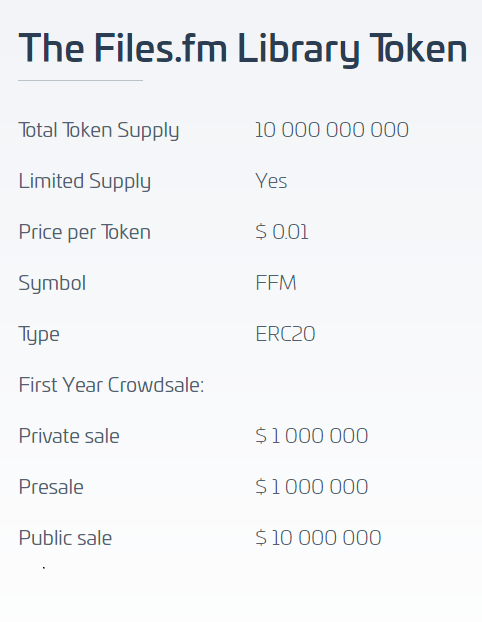482x622 pixels.
Task: Select the Price per Token label
Action: [84, 232]
